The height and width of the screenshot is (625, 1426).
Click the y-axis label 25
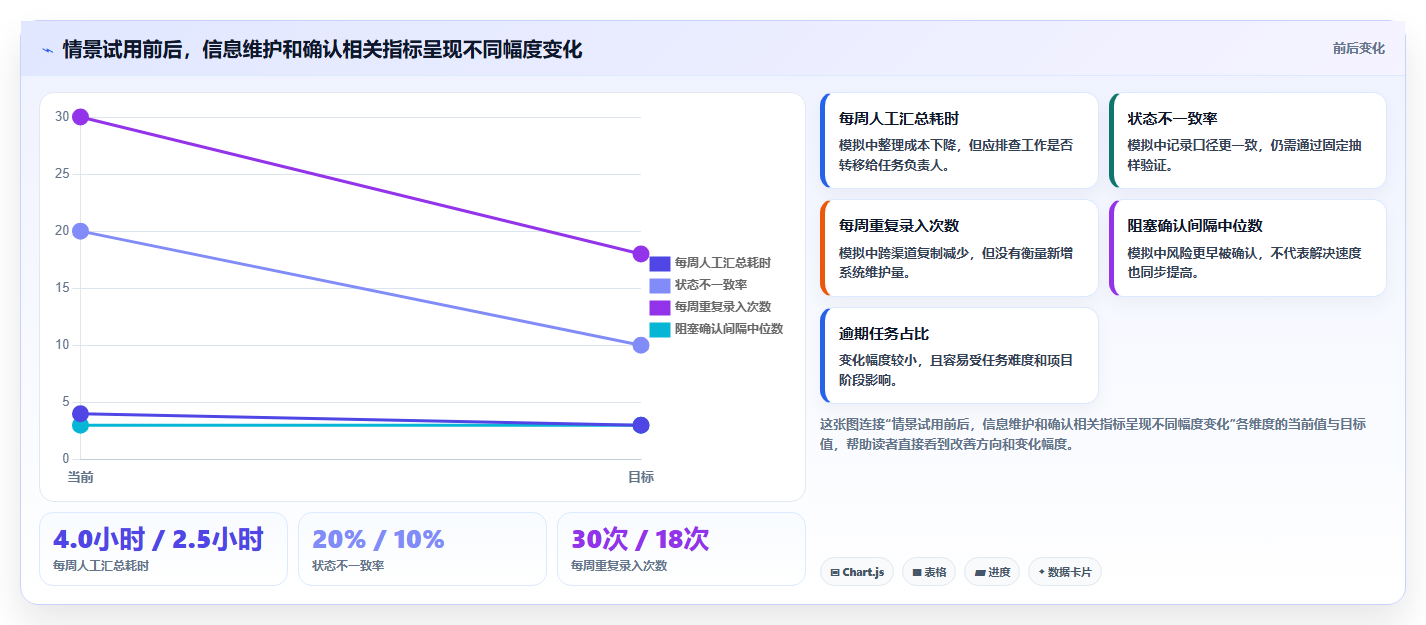coord(62,174)
